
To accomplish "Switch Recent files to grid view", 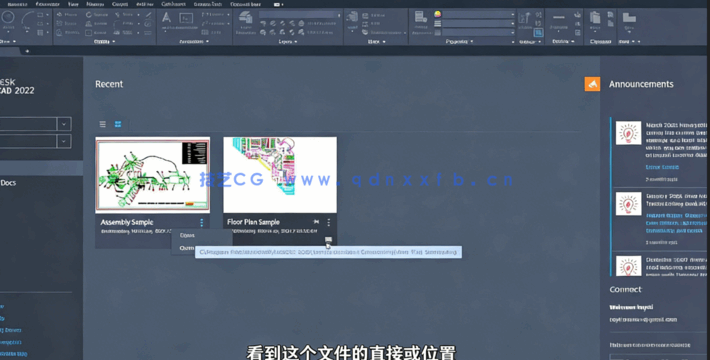I will pos(118,124).
